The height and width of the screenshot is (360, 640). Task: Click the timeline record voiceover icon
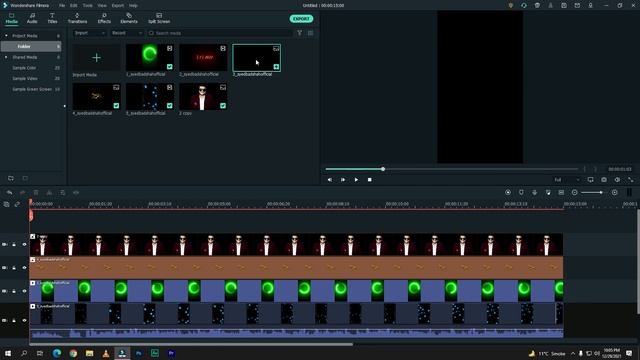tap(535, 193)
